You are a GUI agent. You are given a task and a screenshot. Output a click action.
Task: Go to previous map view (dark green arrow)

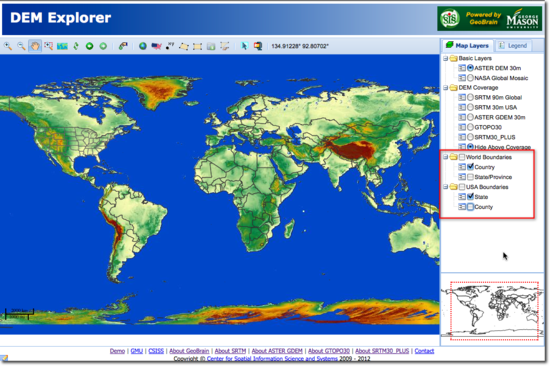coord(89,46)
